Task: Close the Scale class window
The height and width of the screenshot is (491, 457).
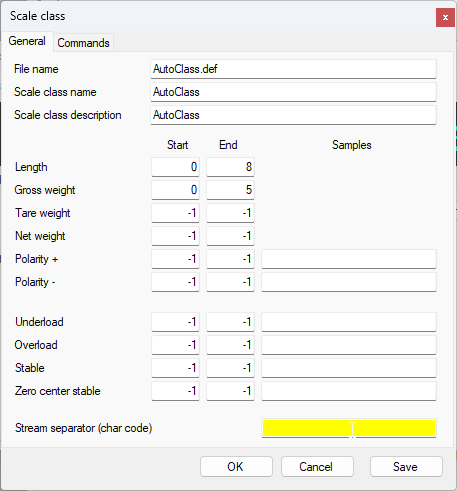Action: coord(445,18)
